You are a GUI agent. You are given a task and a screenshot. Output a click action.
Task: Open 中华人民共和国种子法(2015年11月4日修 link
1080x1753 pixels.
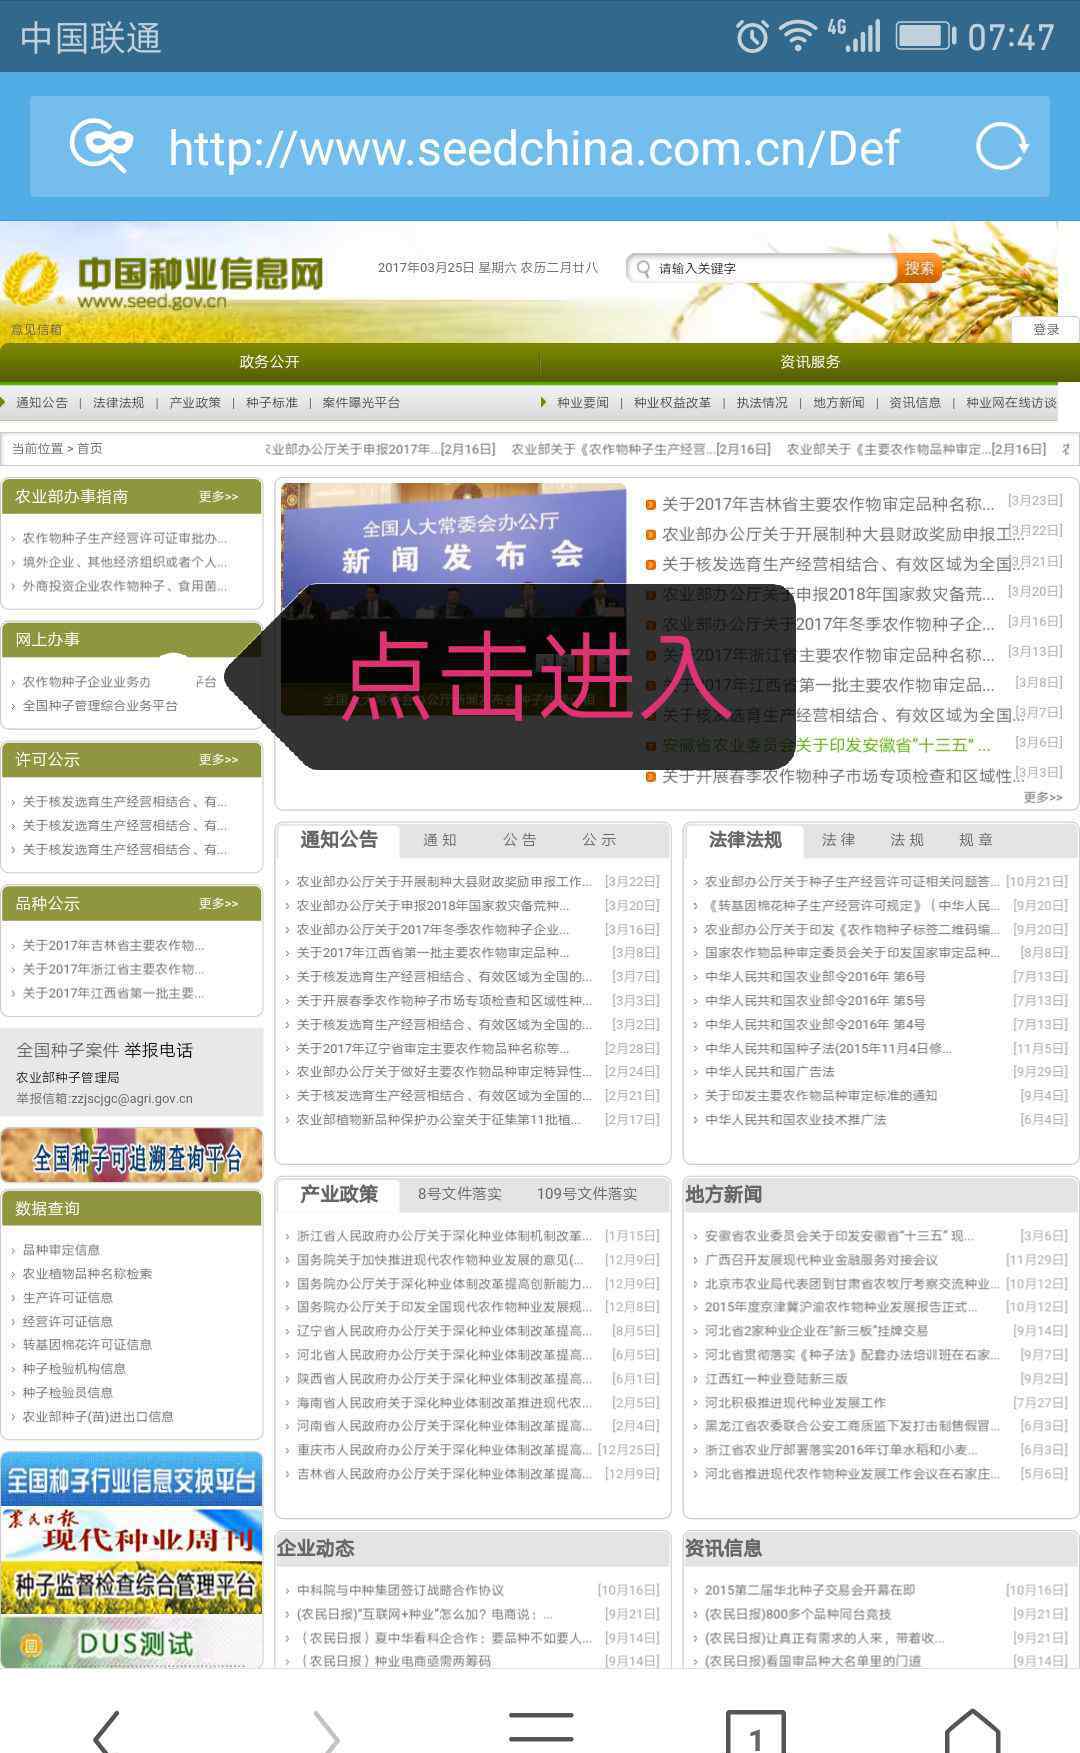coord(828,1049)
